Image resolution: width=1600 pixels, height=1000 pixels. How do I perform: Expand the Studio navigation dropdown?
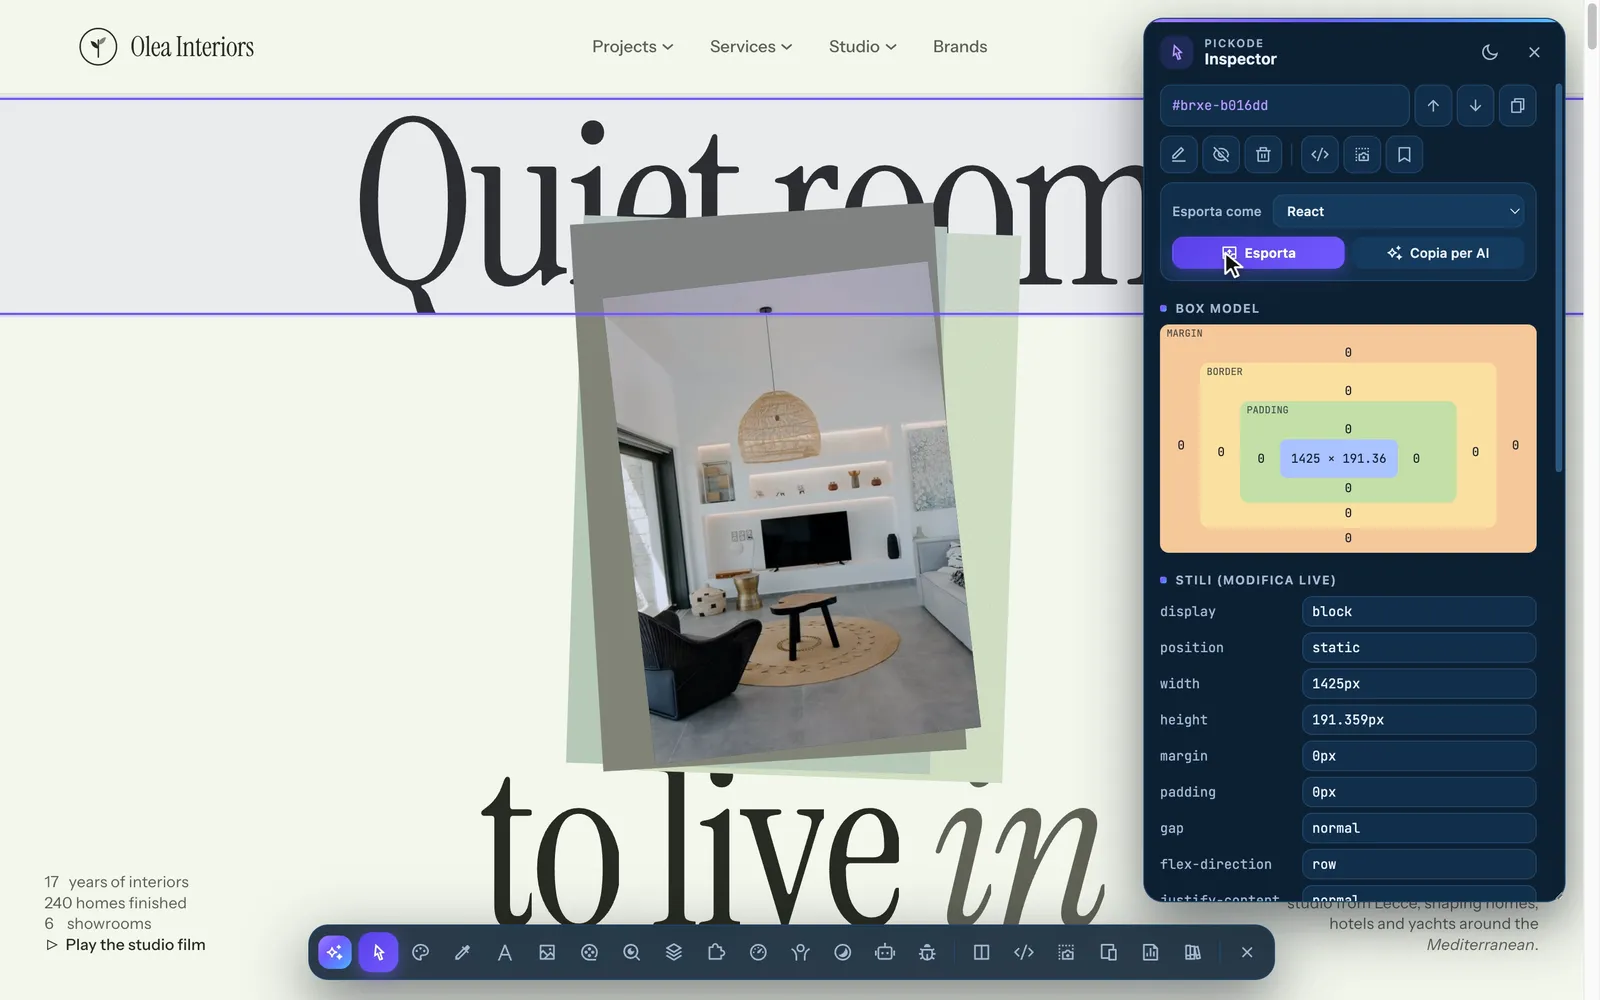point(863,47)
